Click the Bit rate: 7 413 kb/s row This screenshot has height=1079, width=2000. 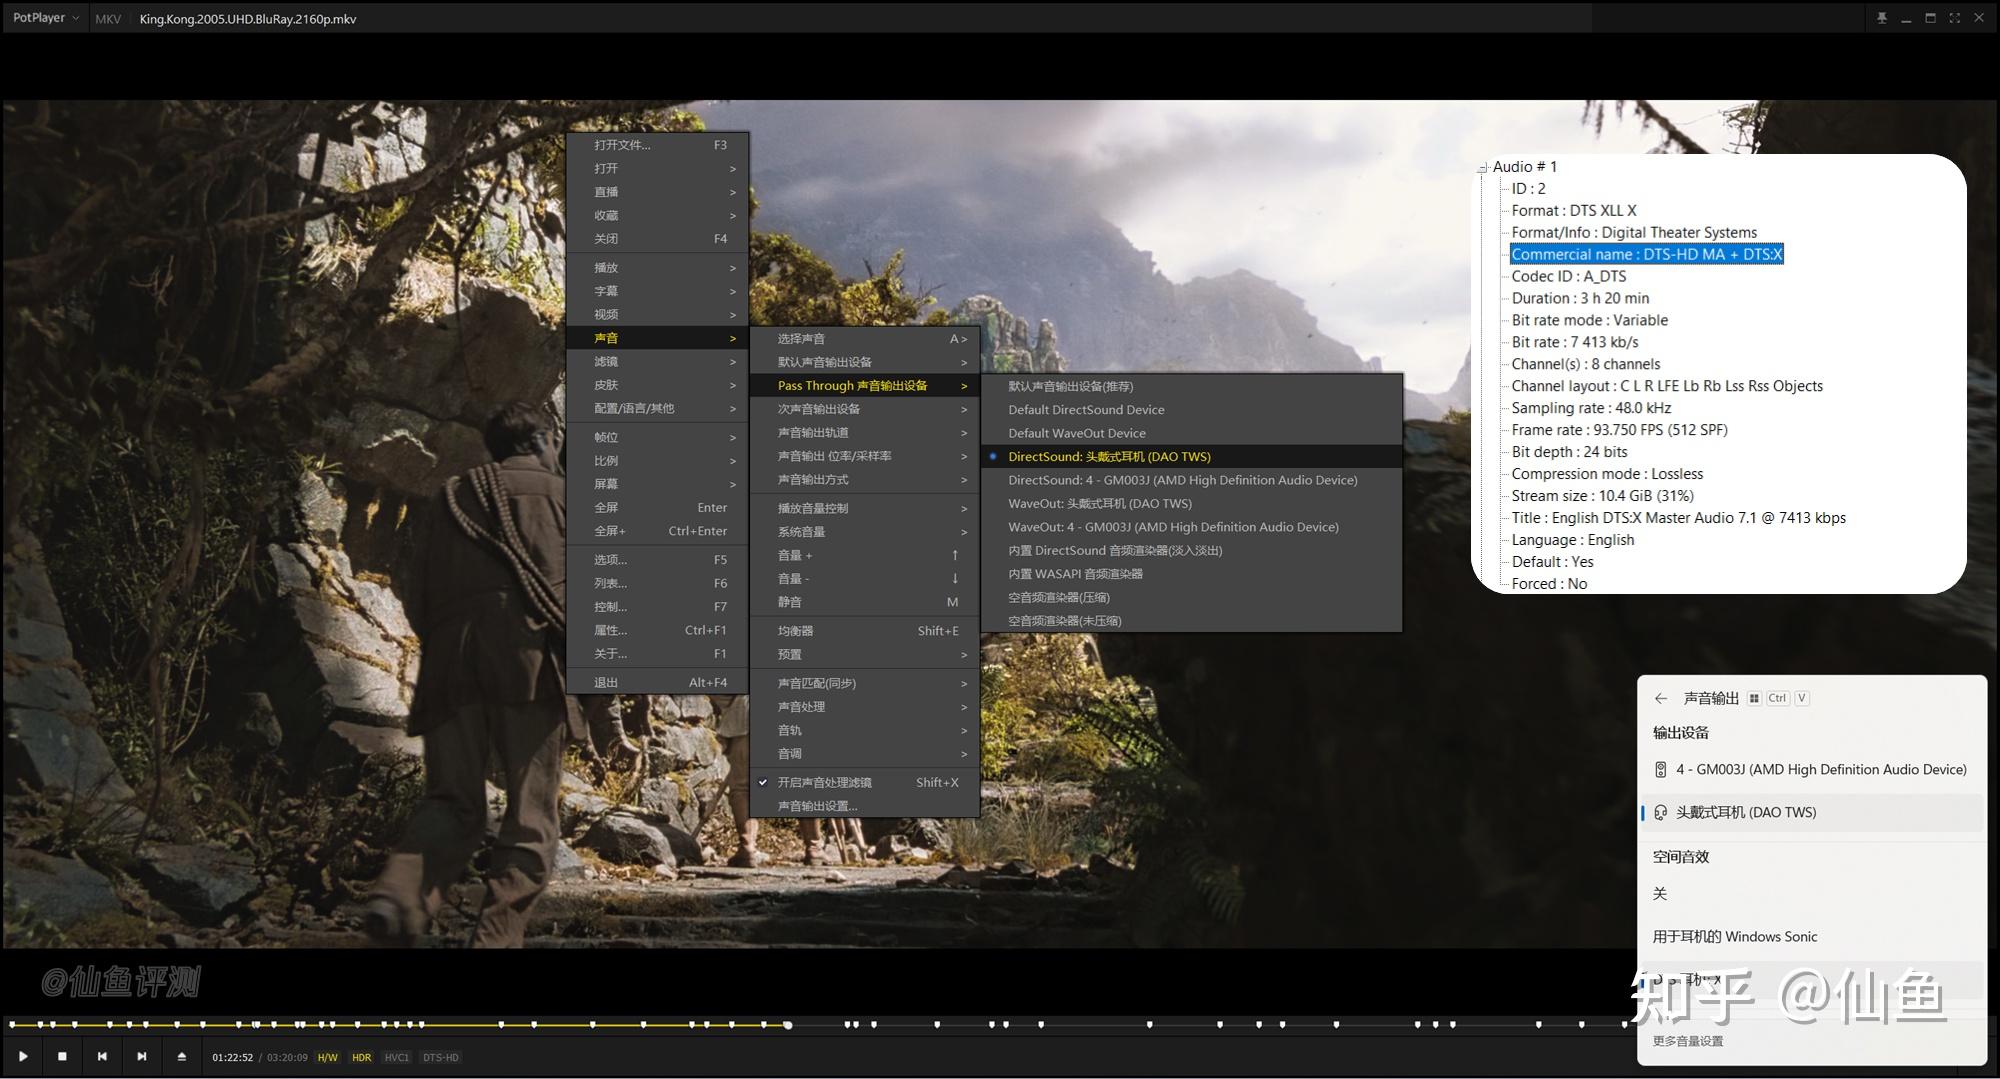point(1575,342)
